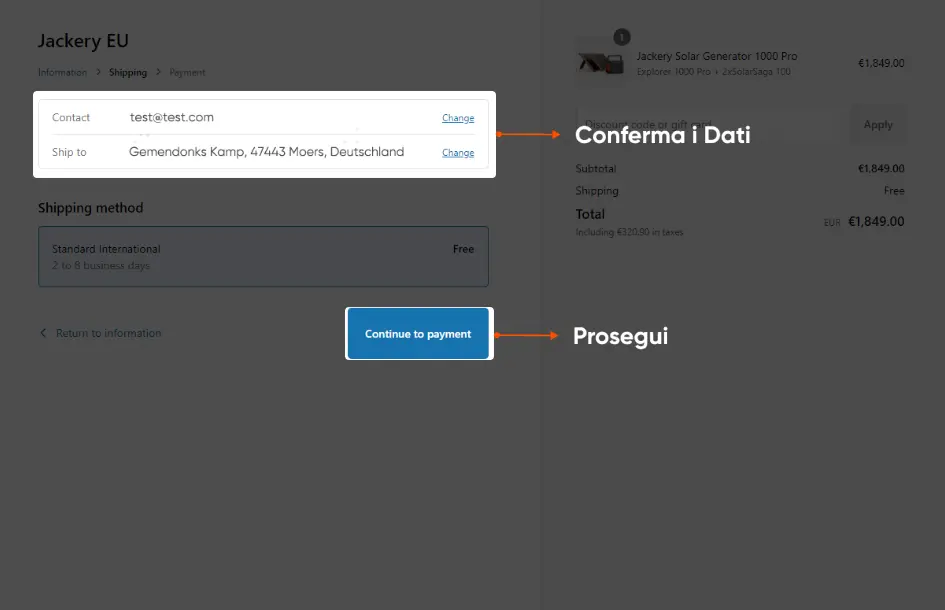Click the back chevron beside Return to information

coord(42,333)
